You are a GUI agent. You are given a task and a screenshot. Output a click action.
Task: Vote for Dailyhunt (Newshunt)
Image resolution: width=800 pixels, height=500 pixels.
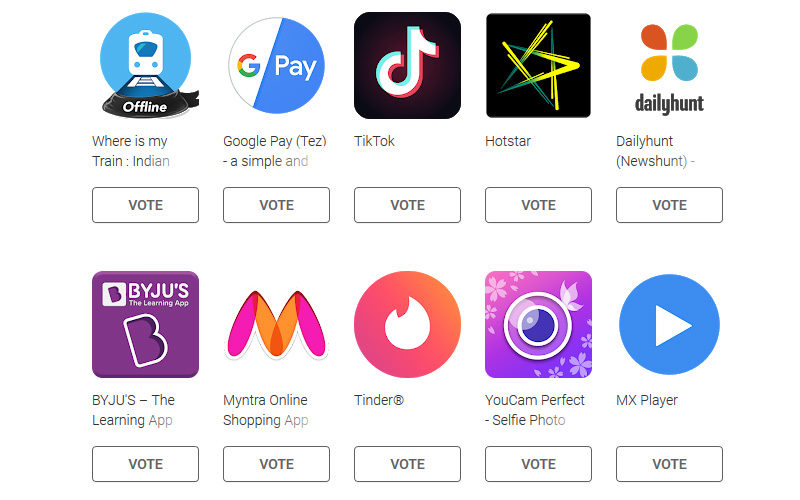pyautogui.click(x=669, y=205)
